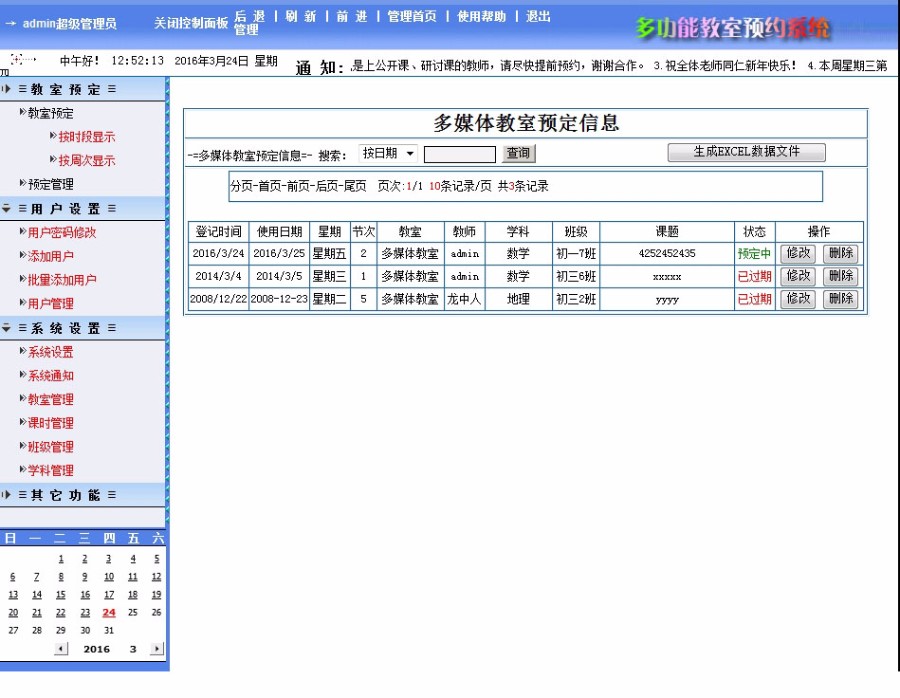Select calendar day 24
This screenshot has width=900, height=698.
[108, 613]
